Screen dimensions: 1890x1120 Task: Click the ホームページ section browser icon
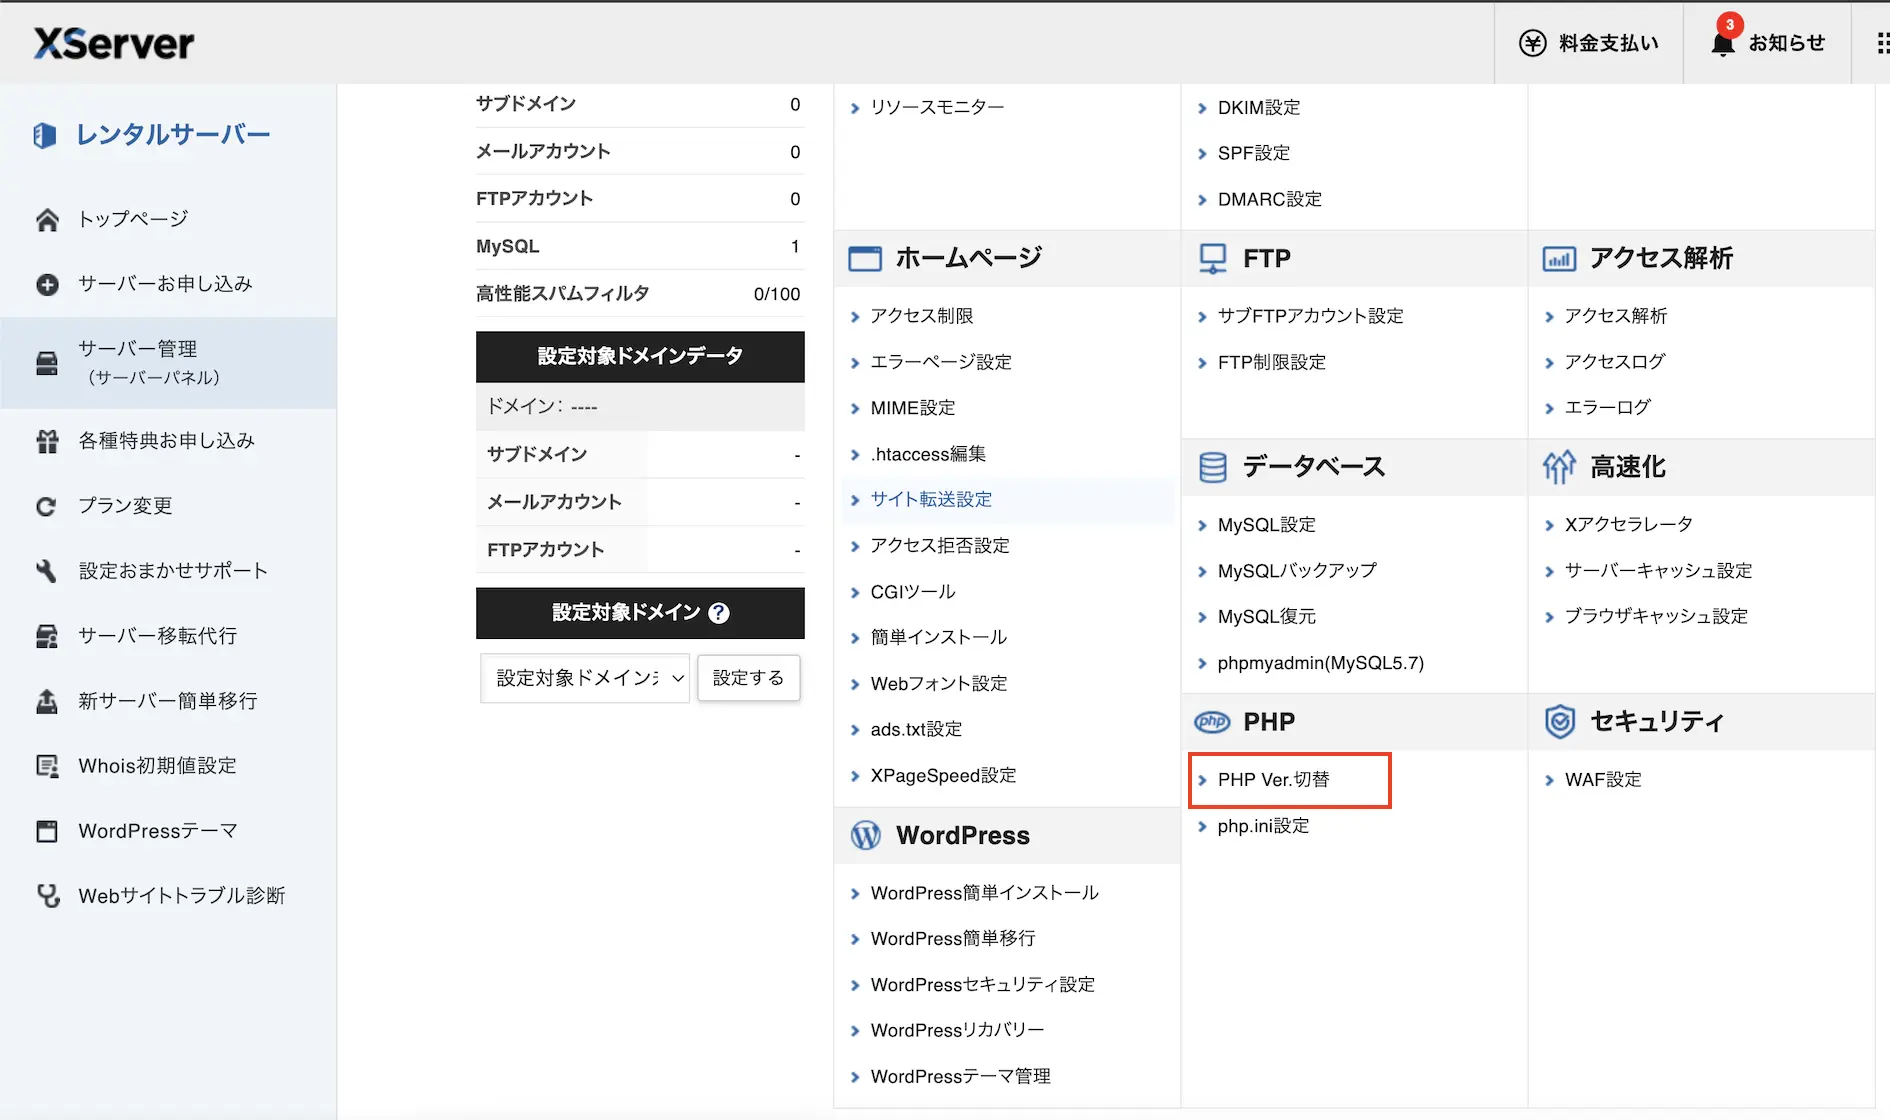tap(865, 259)
